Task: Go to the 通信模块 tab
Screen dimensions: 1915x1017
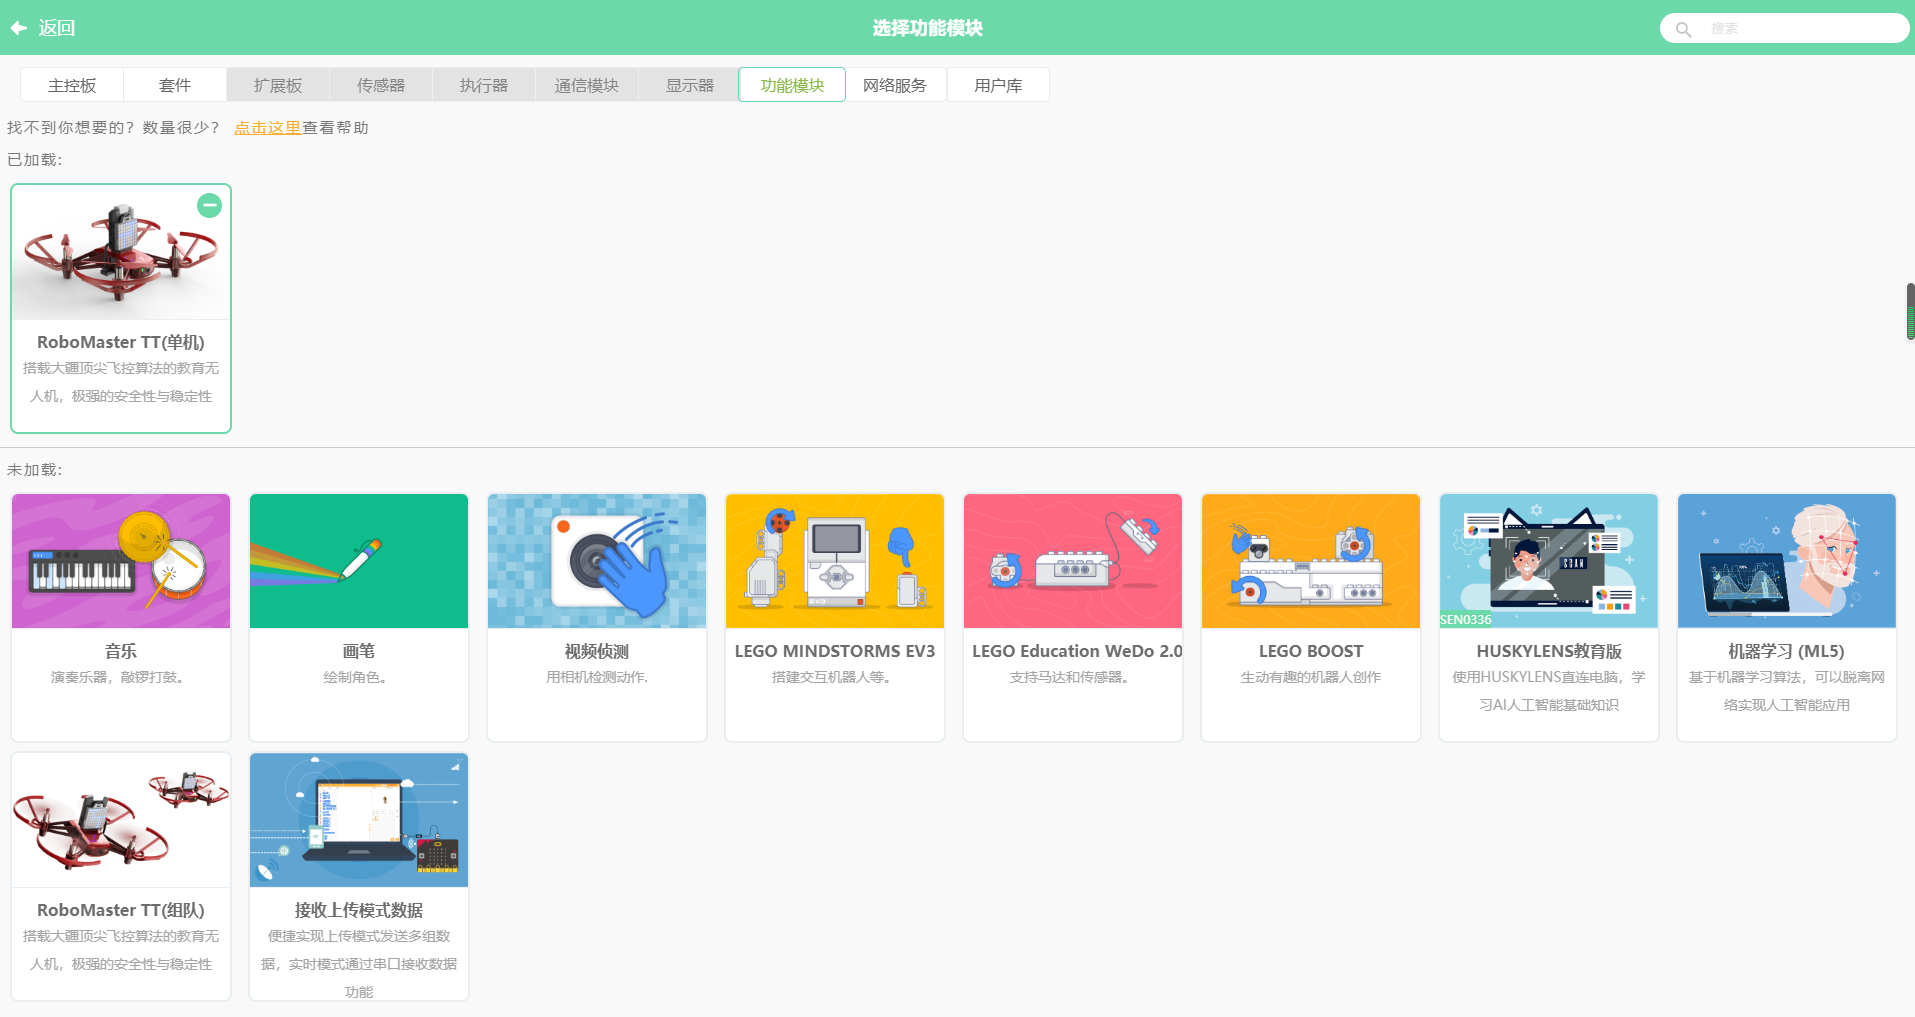Action: (587, 85)
